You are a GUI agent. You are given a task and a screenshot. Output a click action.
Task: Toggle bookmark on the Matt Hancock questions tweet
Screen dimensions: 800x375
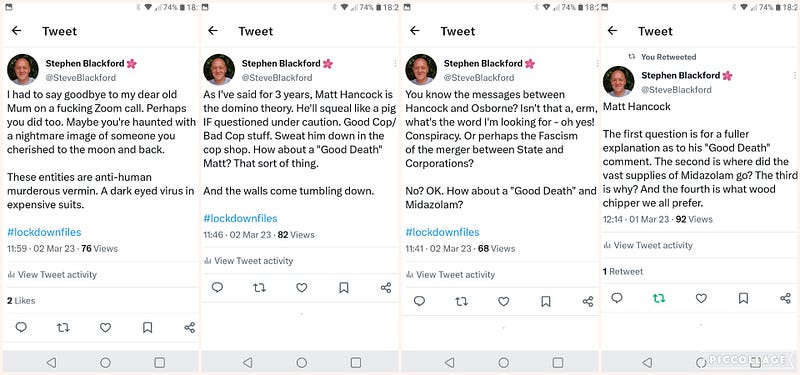pyautogui.click(x=743, y=298)
